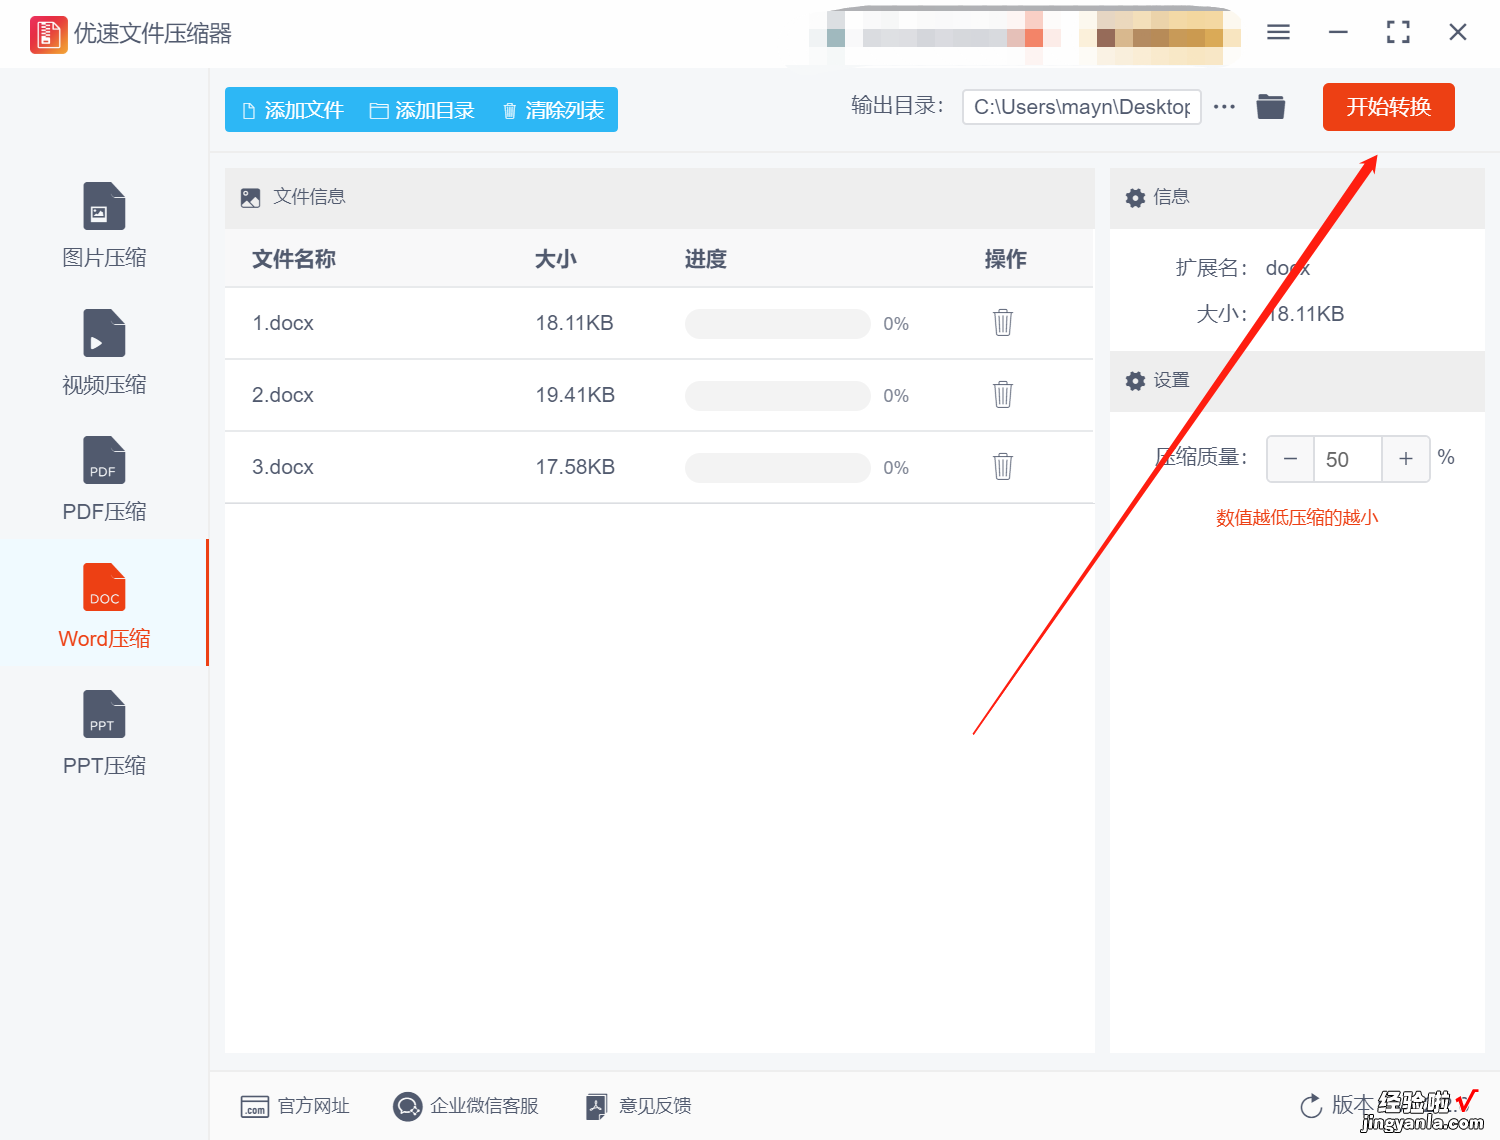1500x1140 pixels.
Task: Open the PDF压缩 section
Action: tap(104, 480)
